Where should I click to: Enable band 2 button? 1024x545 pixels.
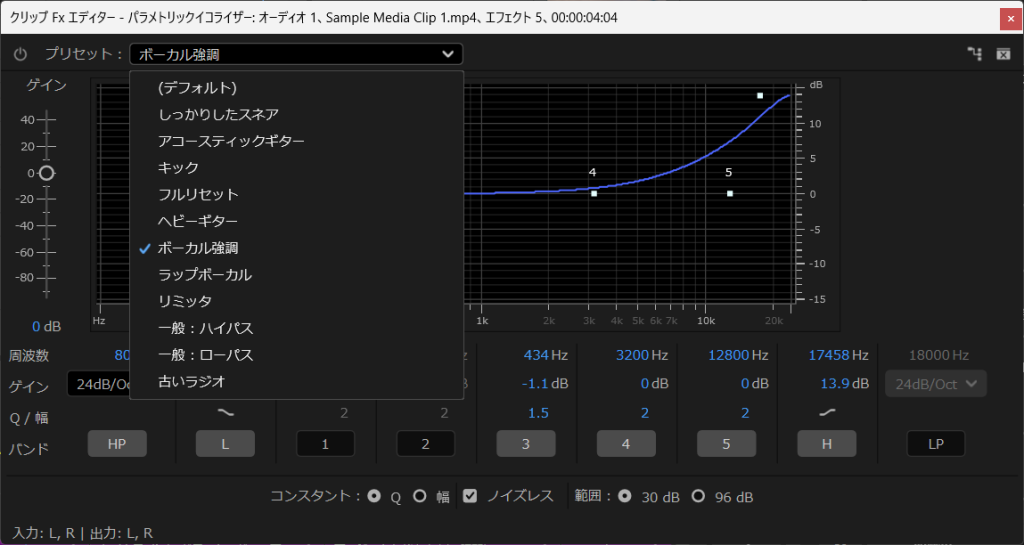[x=425, y=444]
